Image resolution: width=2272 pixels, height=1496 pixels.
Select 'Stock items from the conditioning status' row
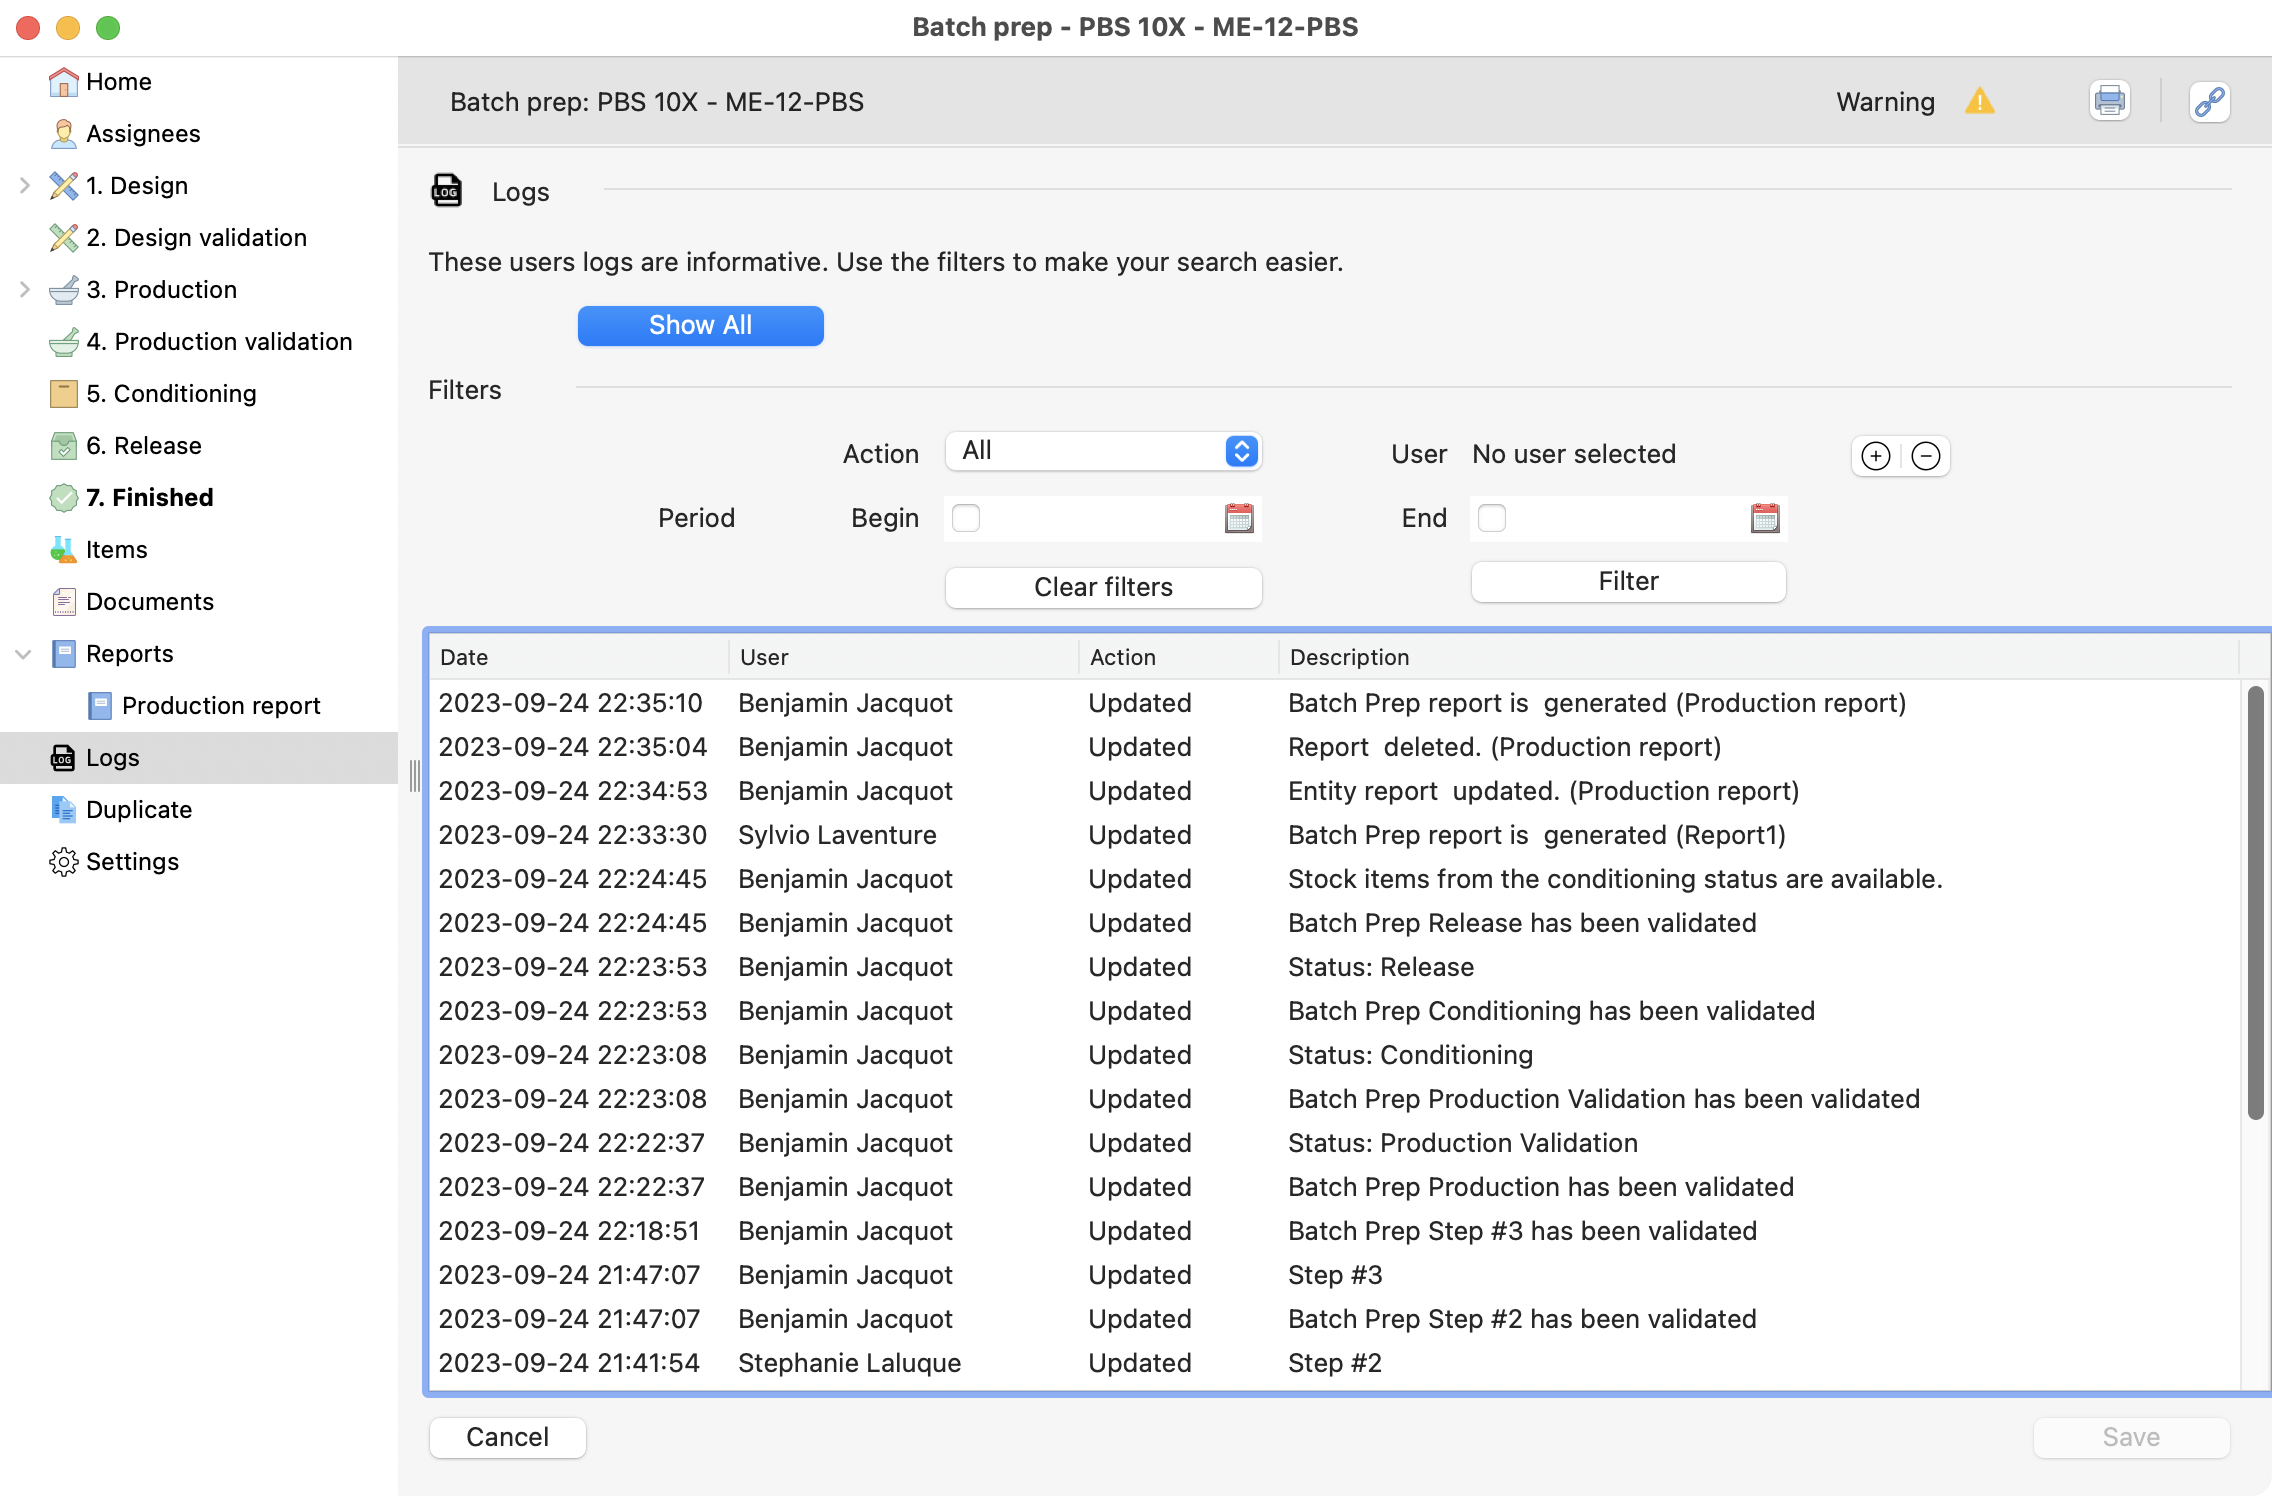[1335, 879]
